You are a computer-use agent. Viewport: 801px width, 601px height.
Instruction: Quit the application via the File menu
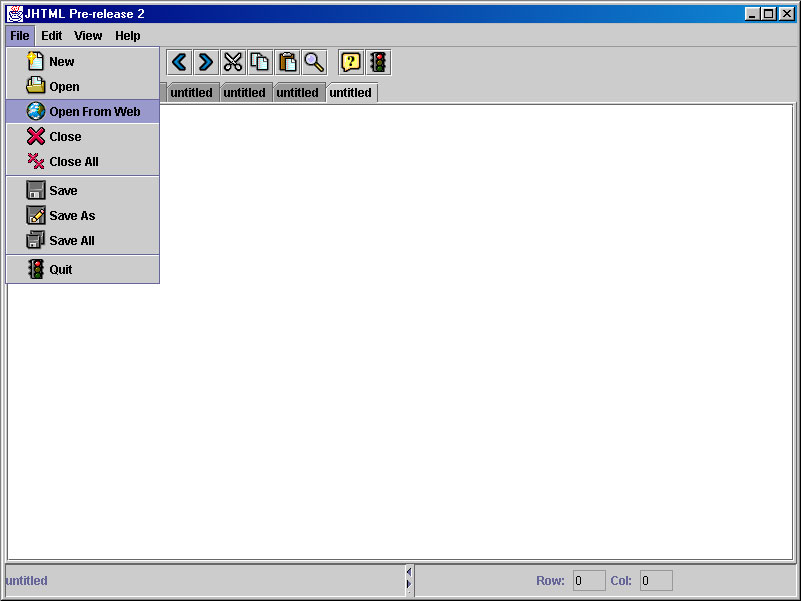pyautogui.click(x=61, y=270)
